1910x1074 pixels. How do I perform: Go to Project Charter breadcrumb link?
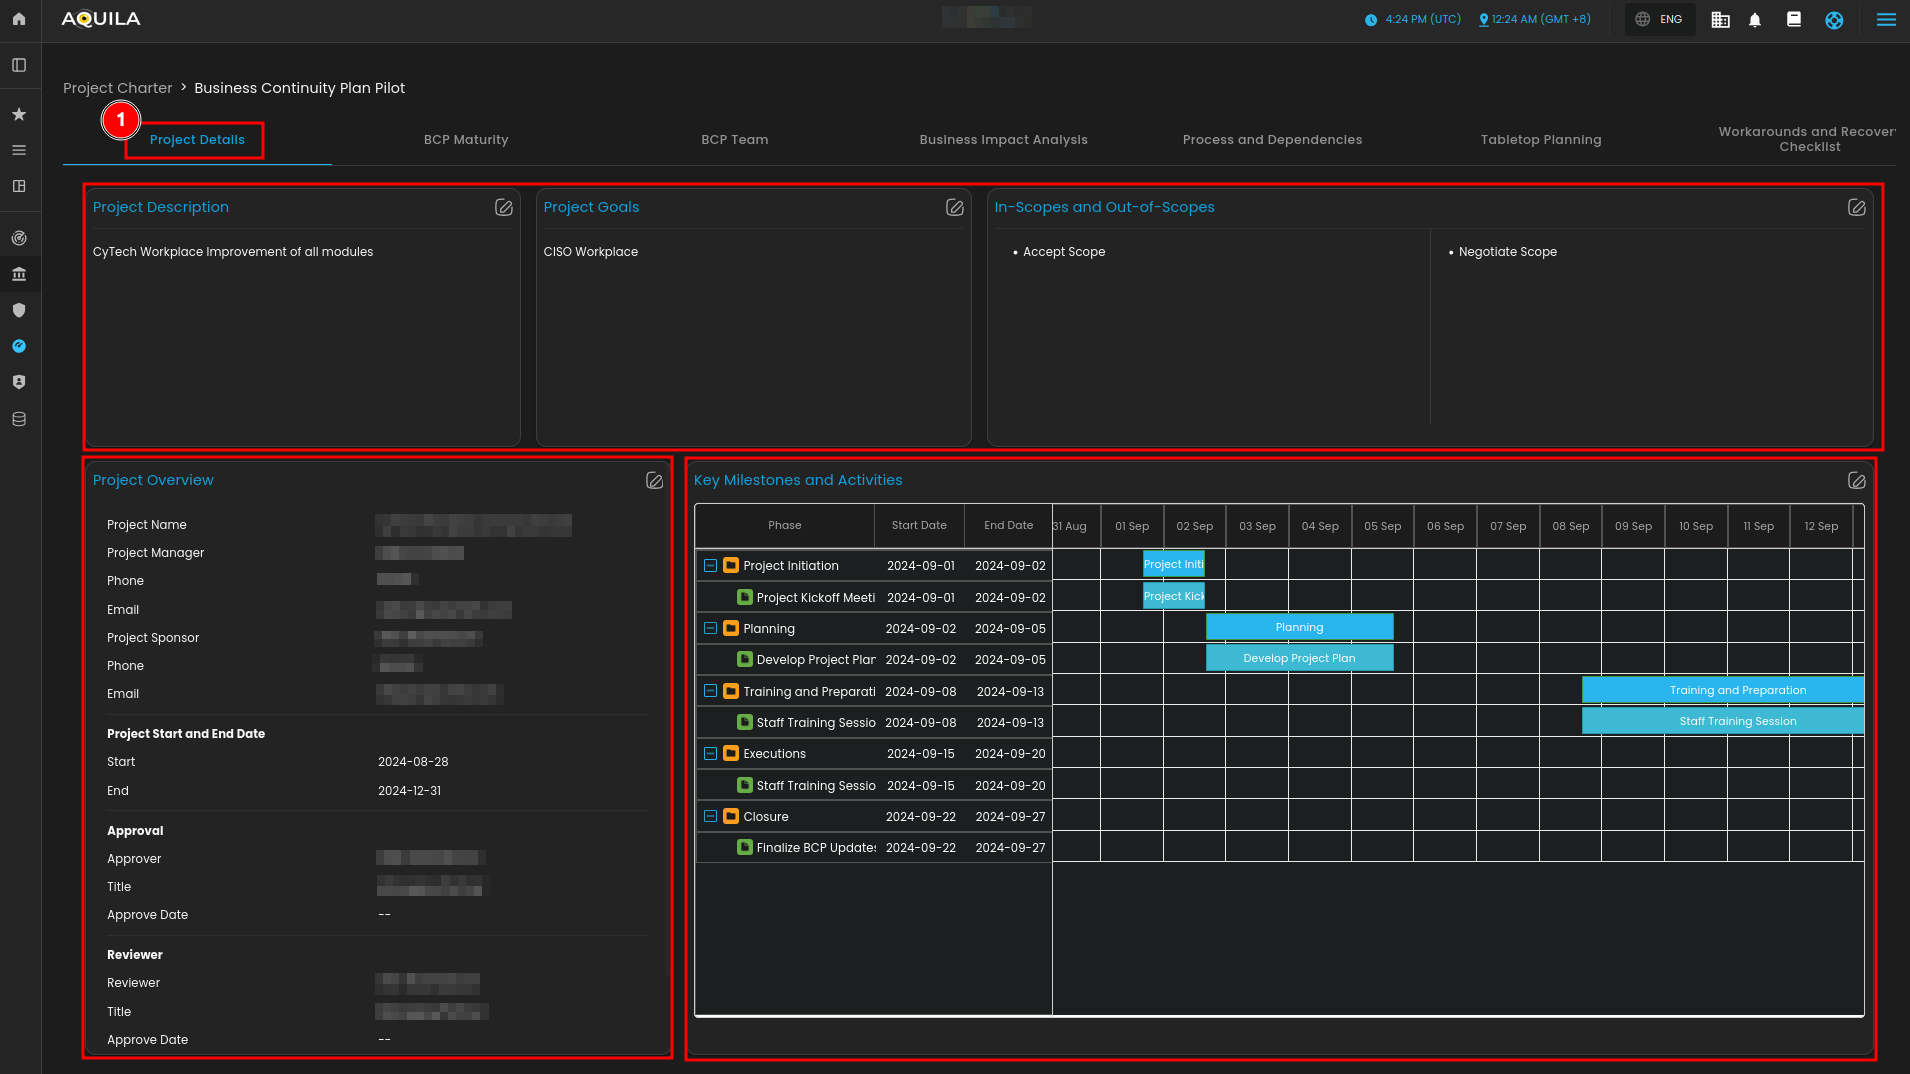point(117,88)
